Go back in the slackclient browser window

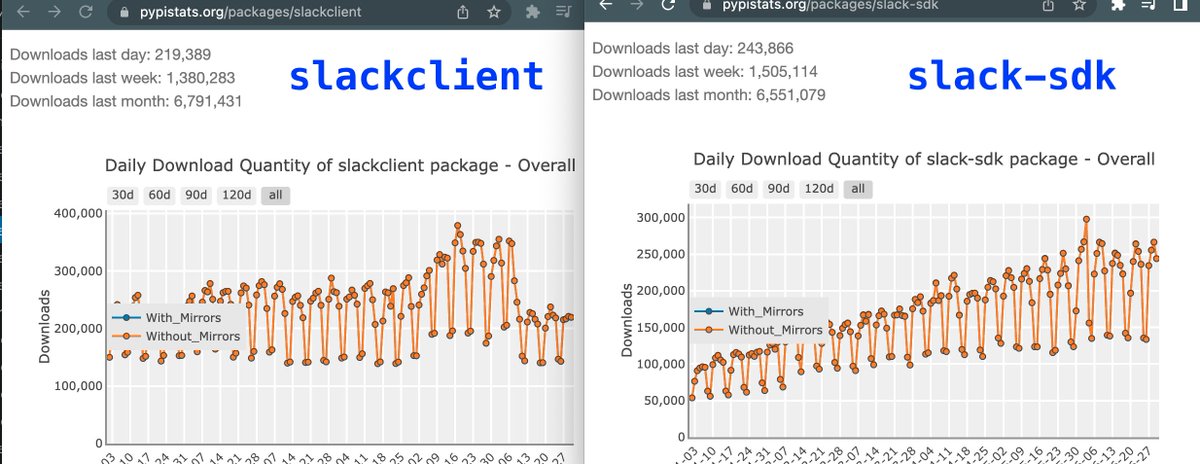coord(22,13)
